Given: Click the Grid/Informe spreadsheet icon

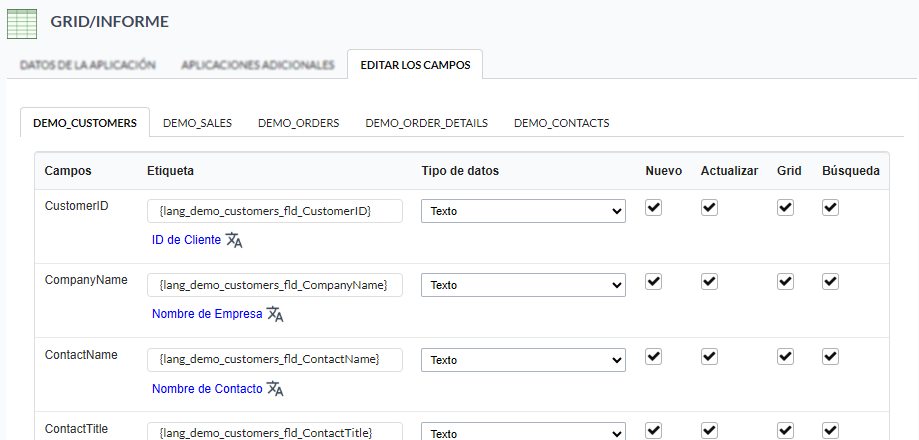Looking at the screenshot, I should 22,24.
